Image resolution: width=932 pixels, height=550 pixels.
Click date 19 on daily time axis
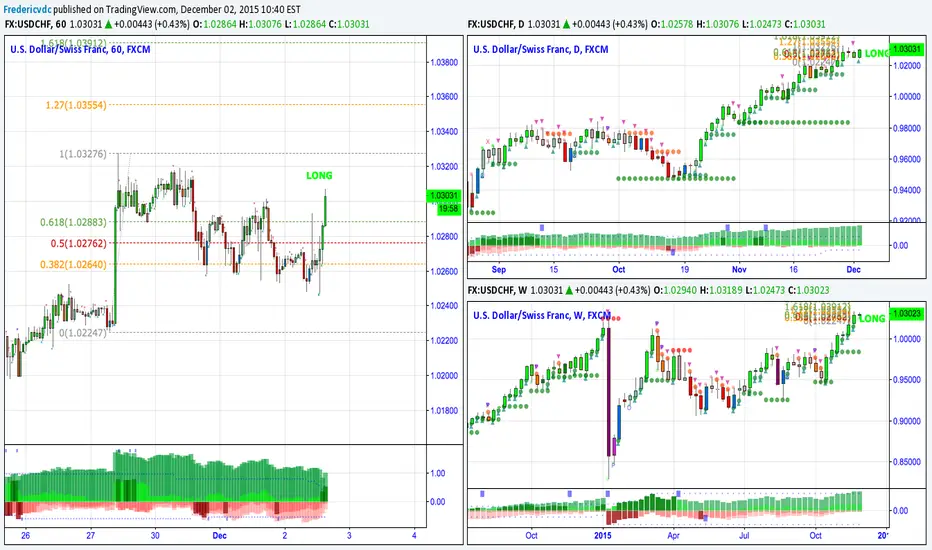pos(684,269)
